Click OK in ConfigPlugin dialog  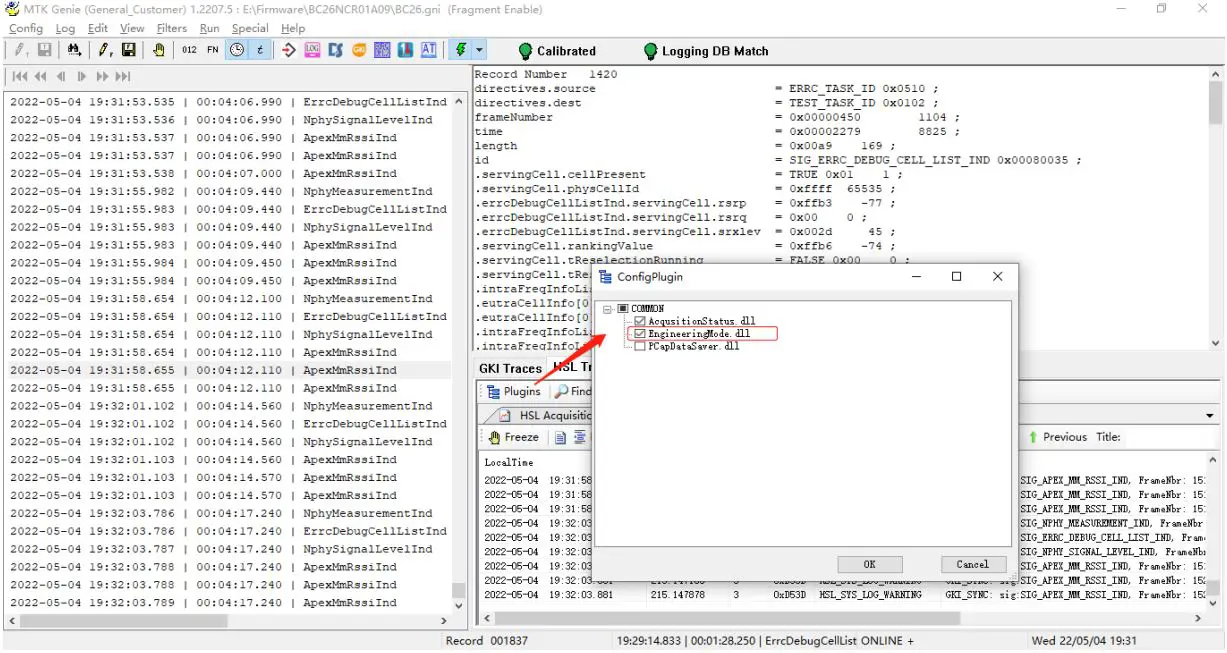pos(869,564)
